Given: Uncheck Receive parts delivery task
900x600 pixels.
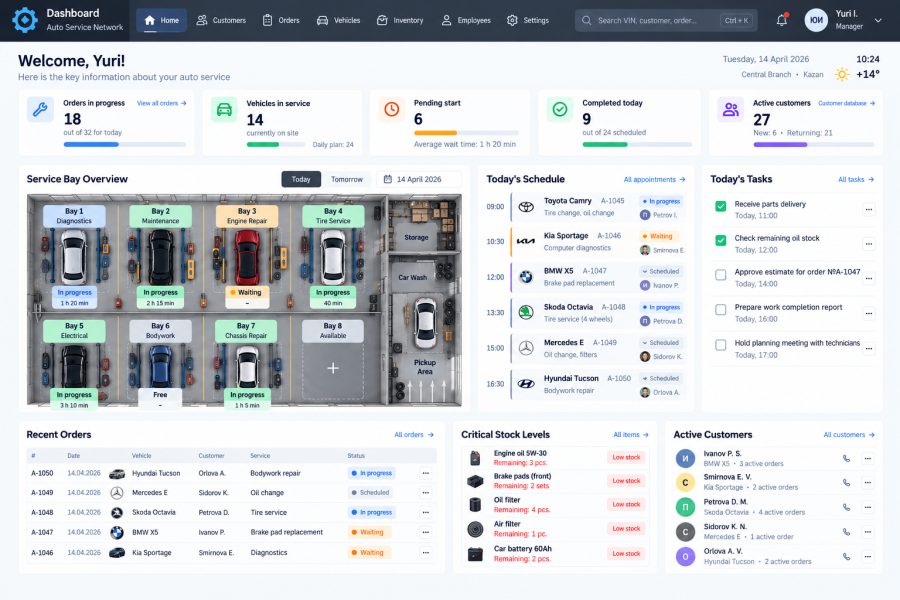Looking at the screenshot, I should [x=721, y=206].
